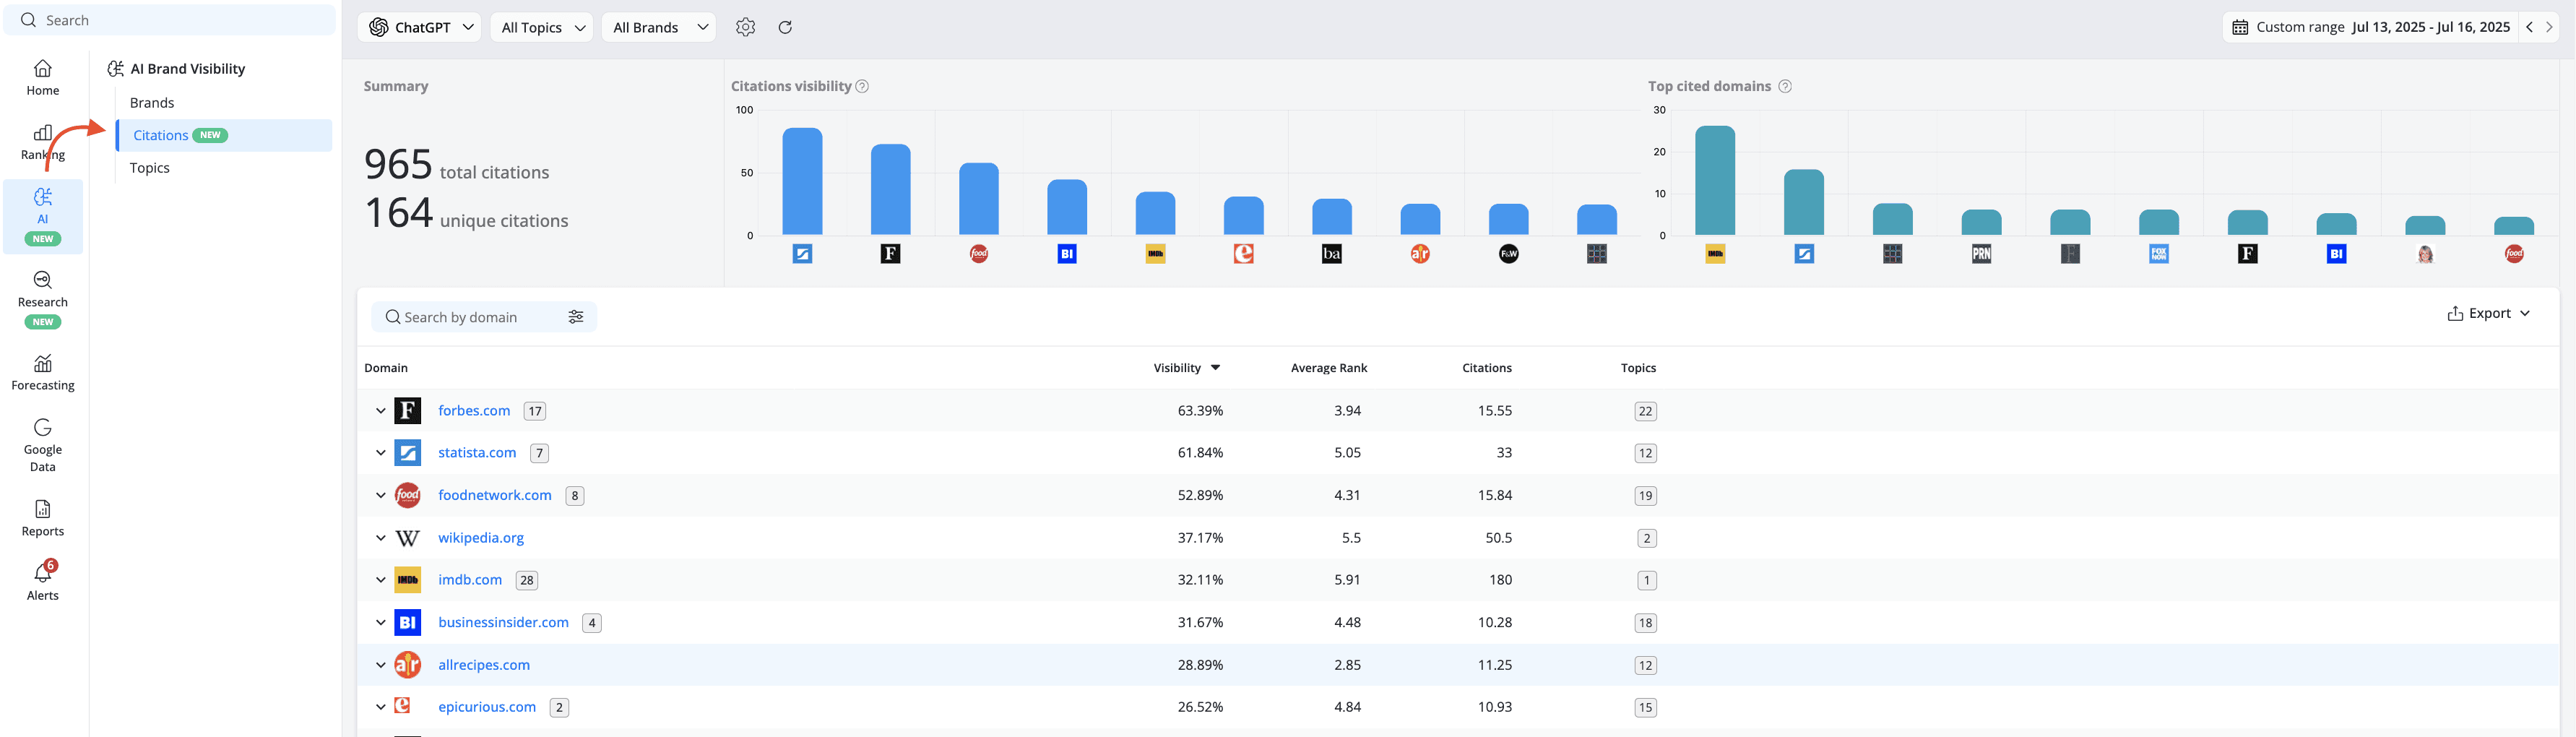
Task: Expand the statista.com row
Action: pyautogui.click(x=381, y=453)
